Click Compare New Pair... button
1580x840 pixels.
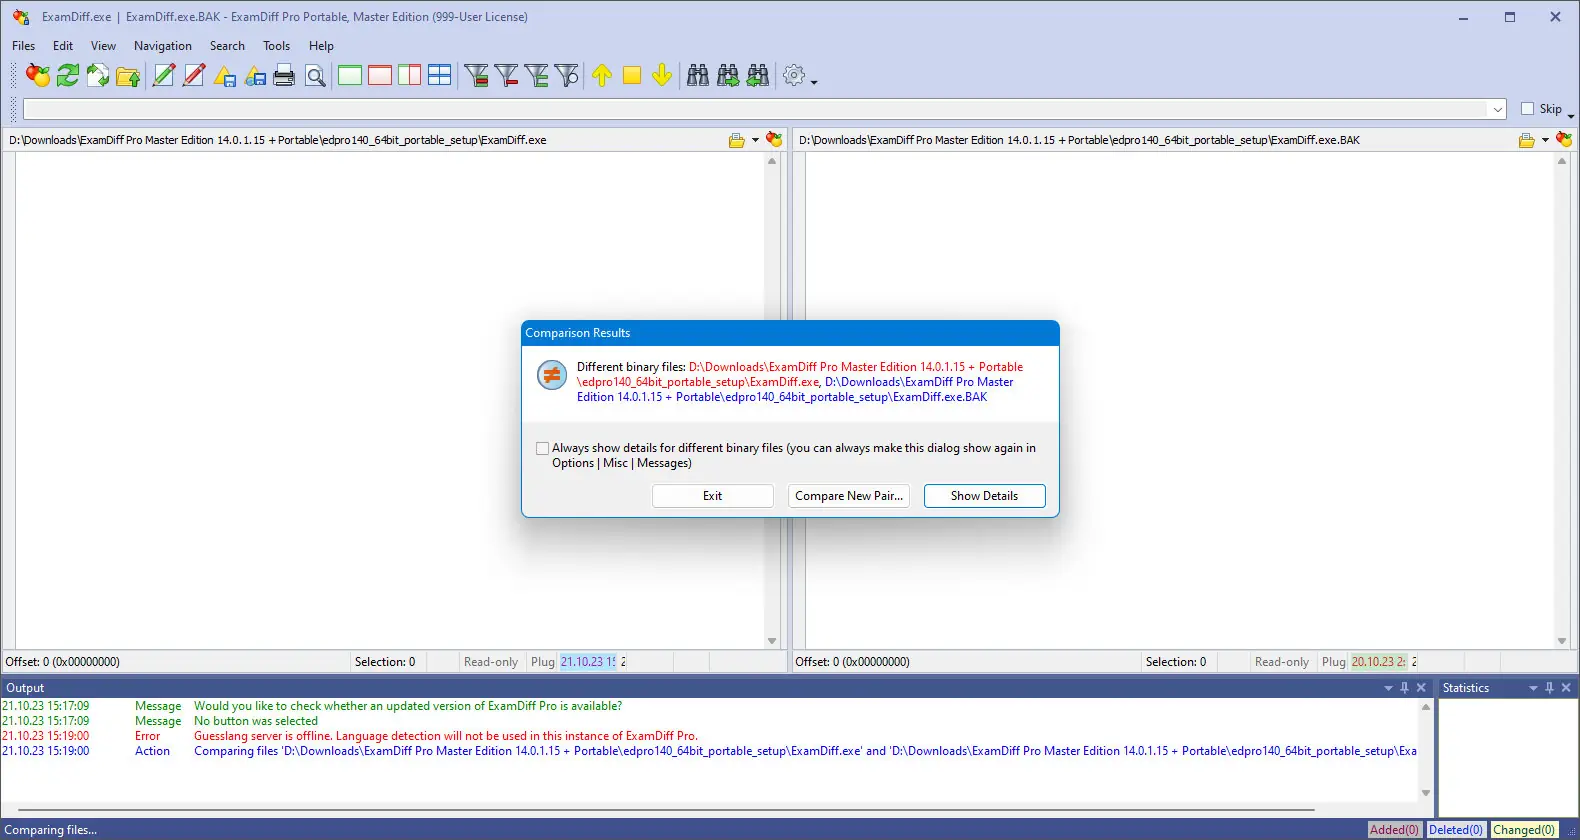[x=849, y=496]
